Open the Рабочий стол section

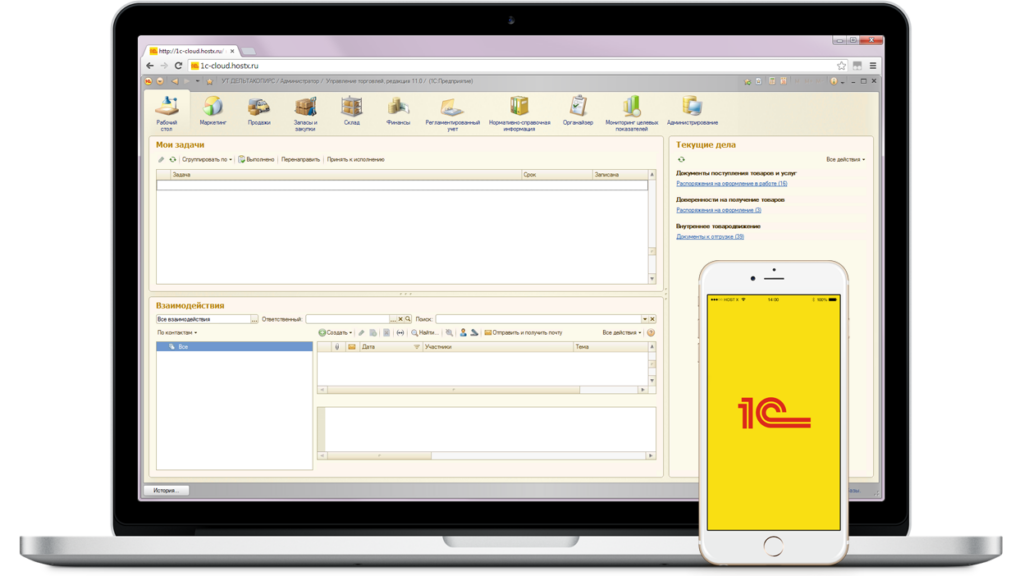pyautogui.click(x=167, y=112)
